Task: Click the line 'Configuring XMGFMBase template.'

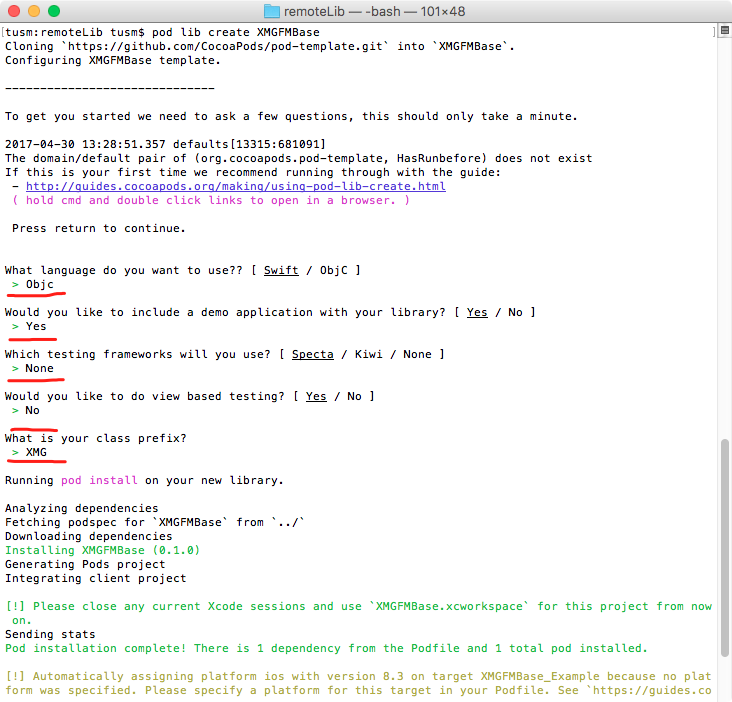Action: [113, 60]
